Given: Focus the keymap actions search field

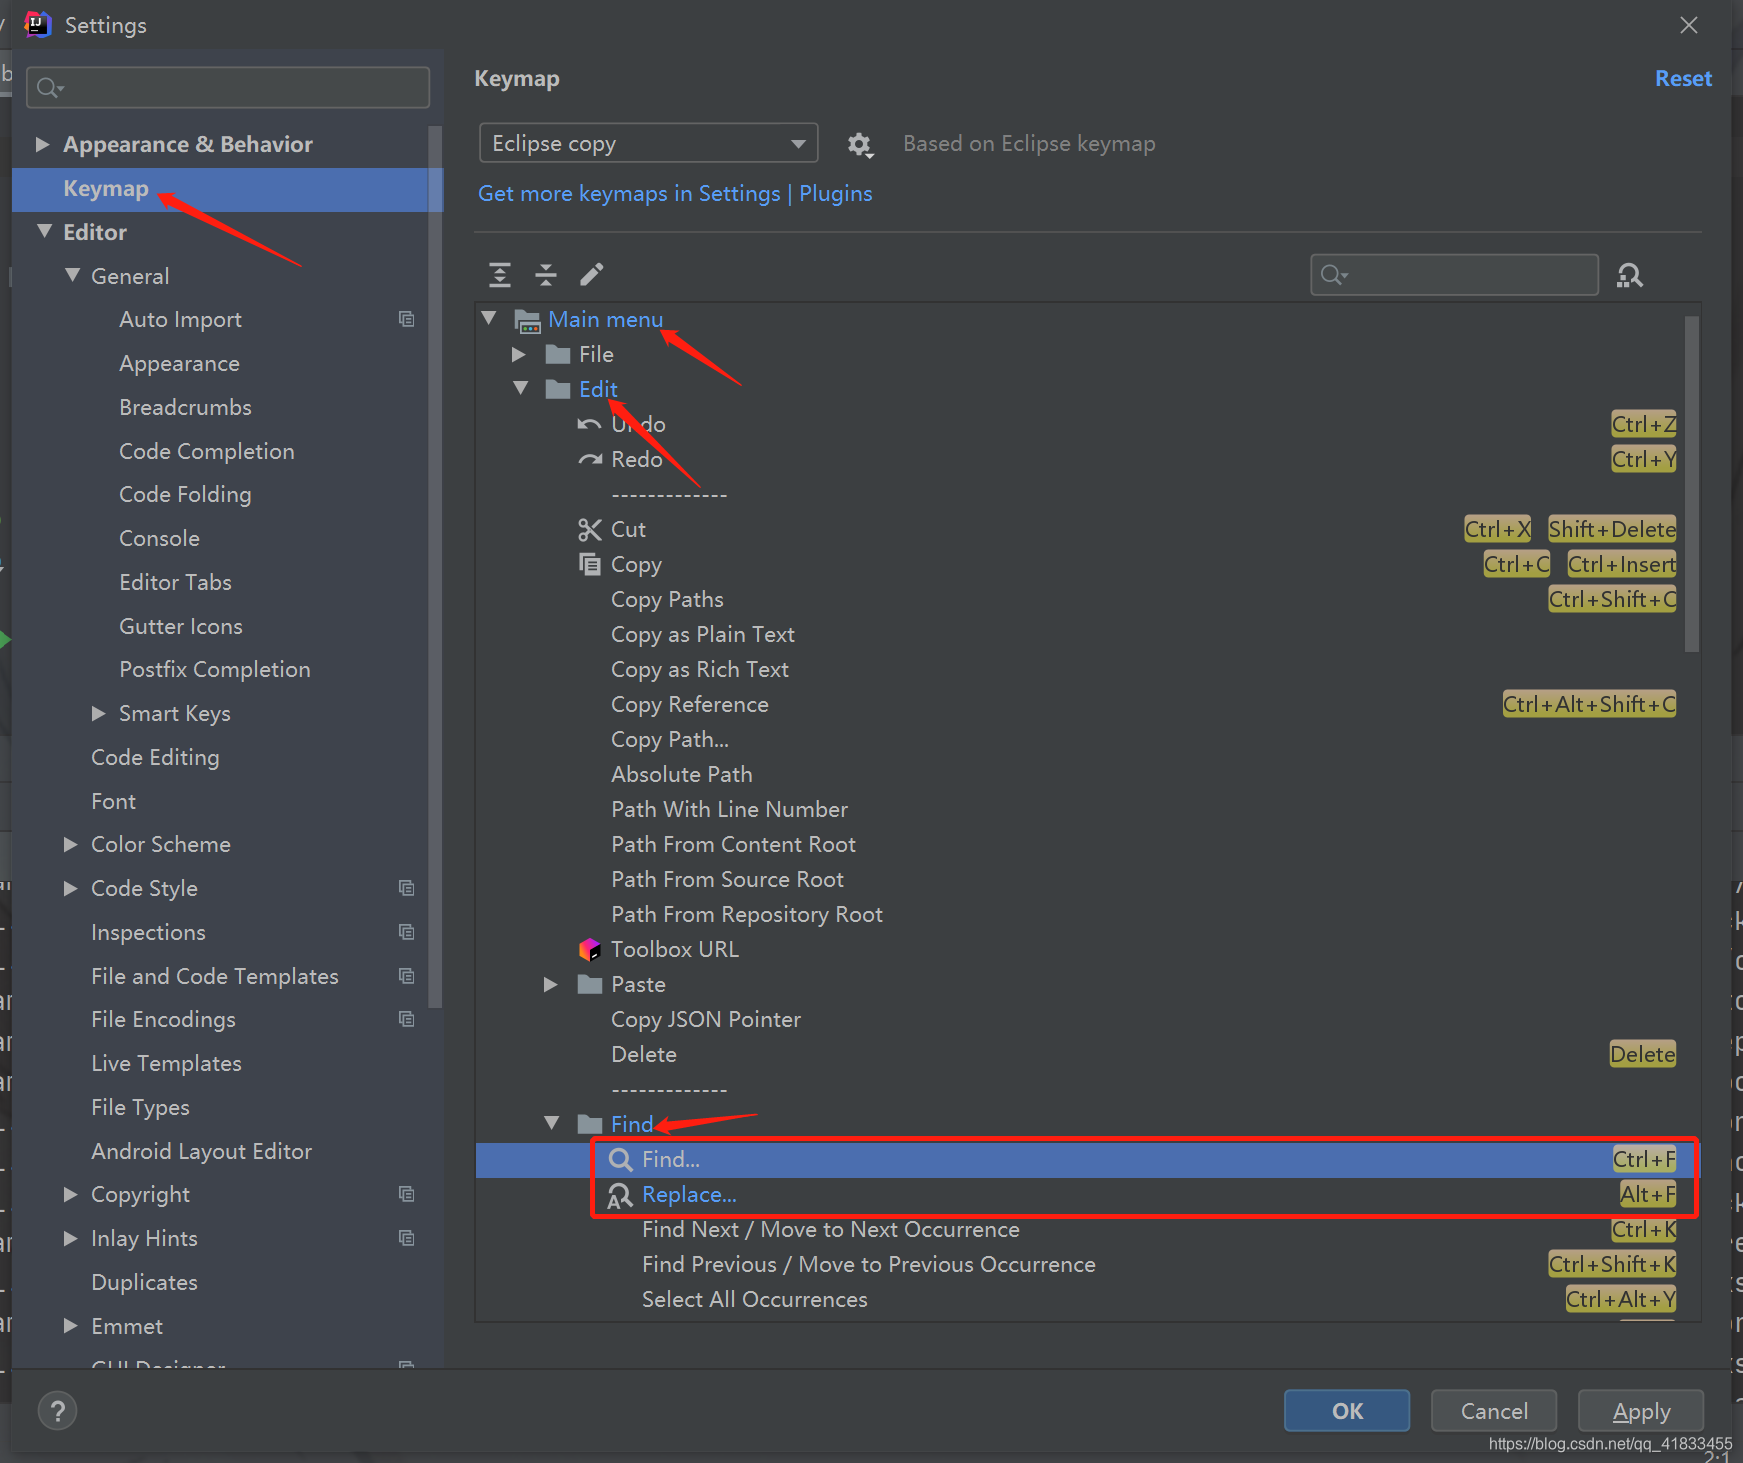Looking at the screenshot, I should tap(1454, 274).
